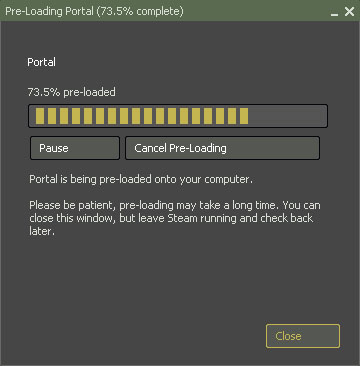Click the "Portal" game name label
Screen dimensions: 360x366
[x=41, y=62]
